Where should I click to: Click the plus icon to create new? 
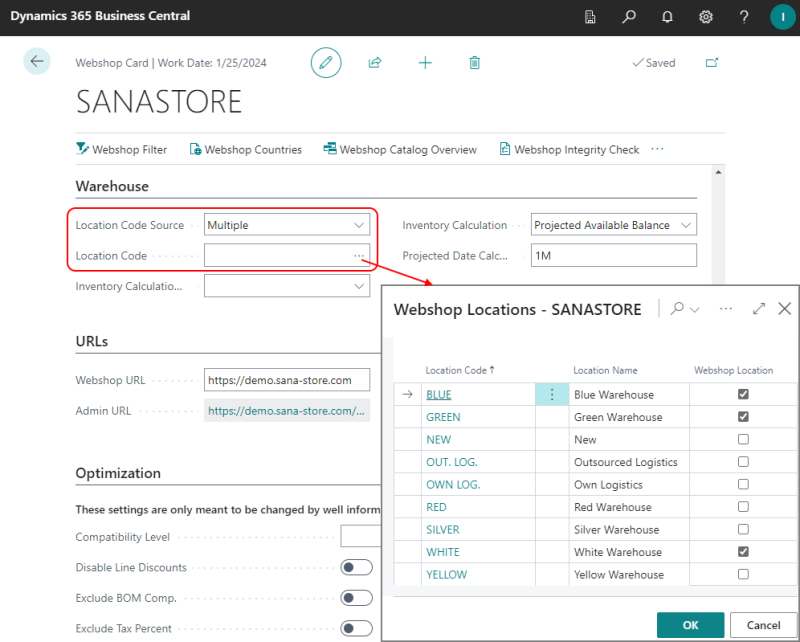[x=425, y=63]
